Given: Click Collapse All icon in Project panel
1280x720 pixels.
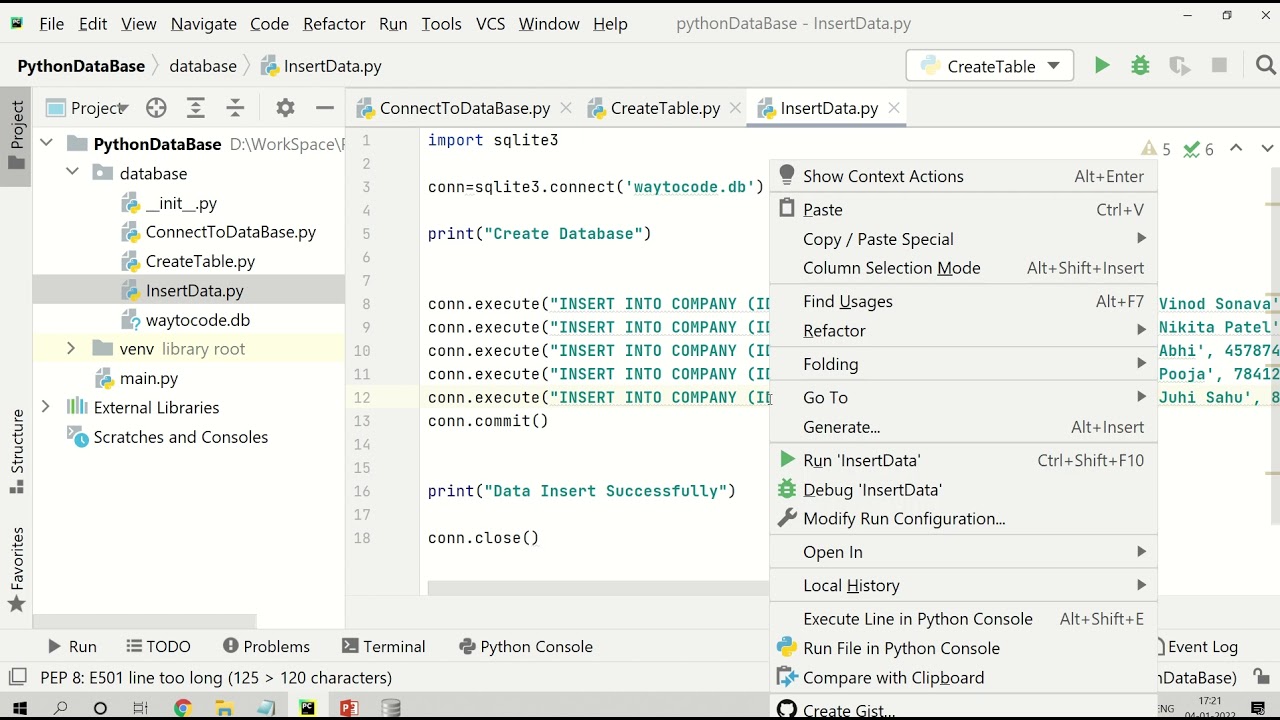Looking at the screenshot, I should [235, 108].
